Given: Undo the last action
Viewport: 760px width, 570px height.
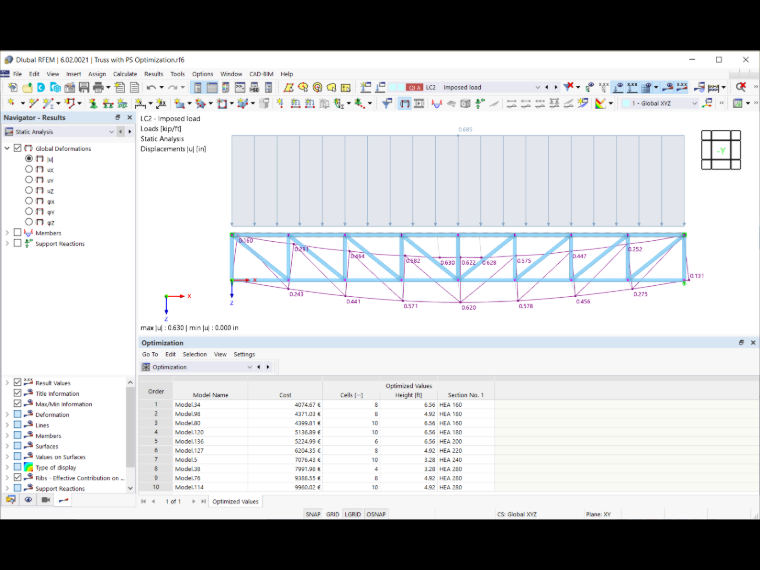Looking at the screenshot, I should tap(151, 87).
